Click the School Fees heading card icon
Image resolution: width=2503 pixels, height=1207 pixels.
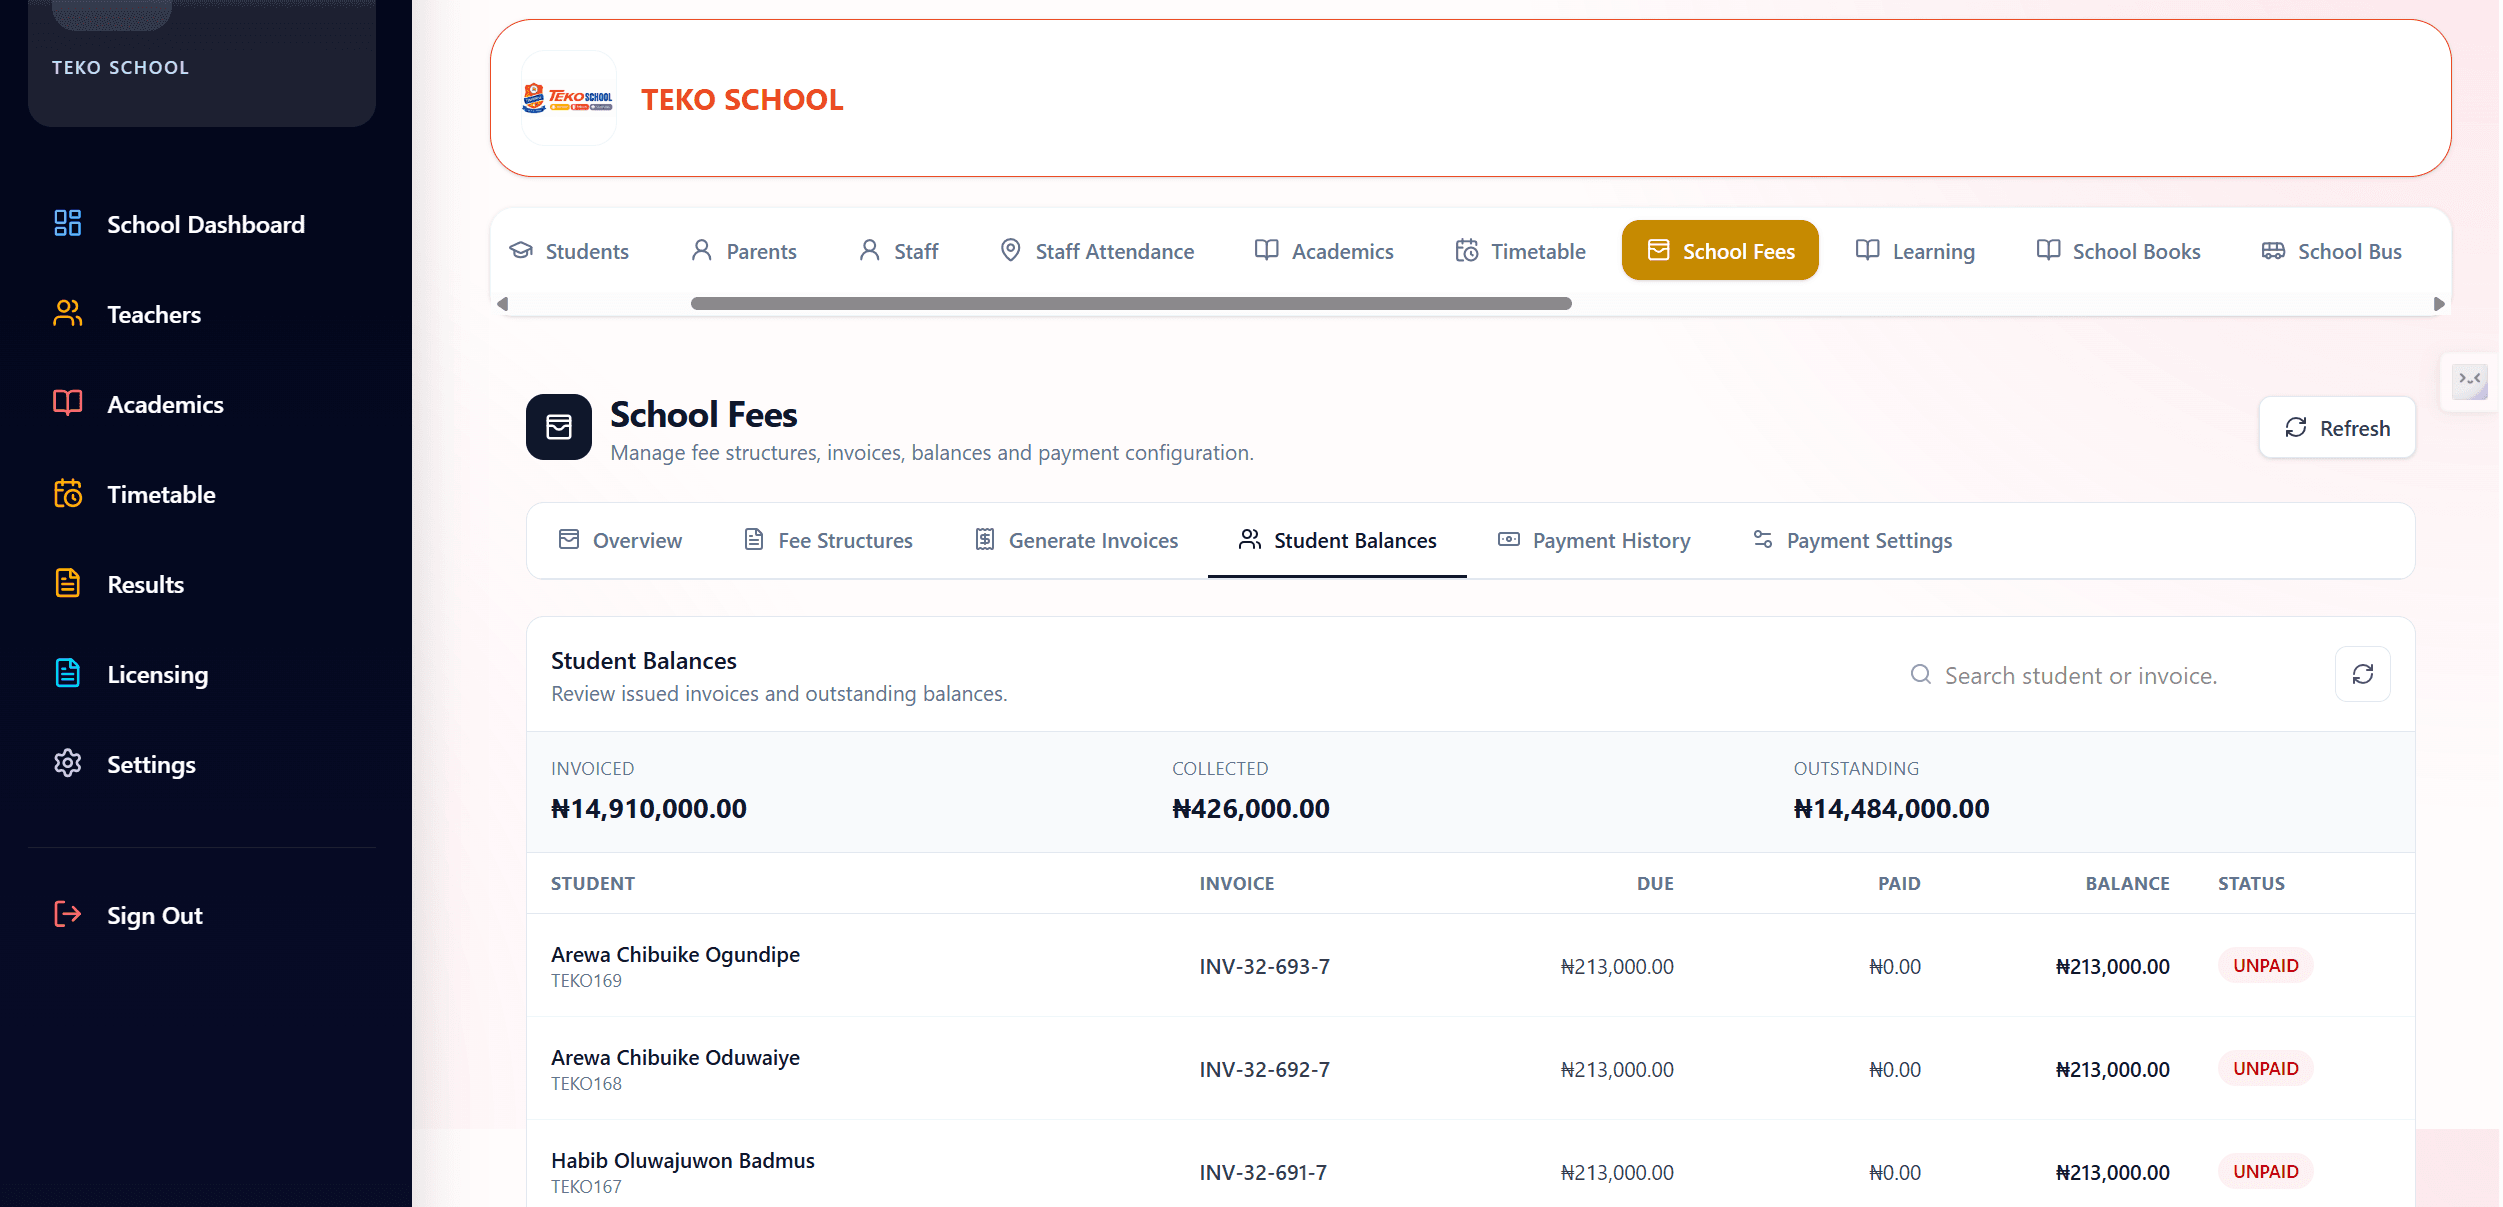(559, 427)
